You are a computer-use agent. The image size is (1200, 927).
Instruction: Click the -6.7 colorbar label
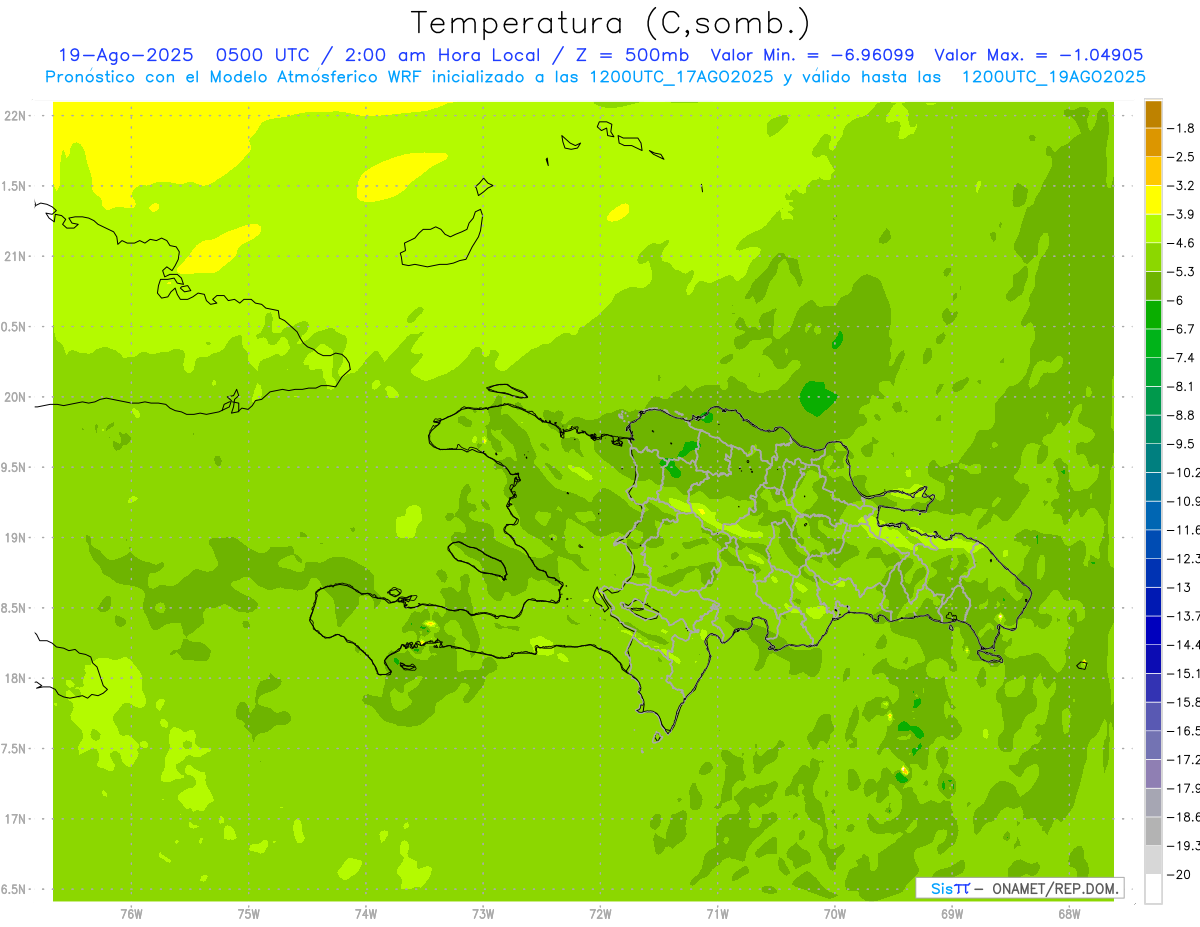coord(1181,329)
